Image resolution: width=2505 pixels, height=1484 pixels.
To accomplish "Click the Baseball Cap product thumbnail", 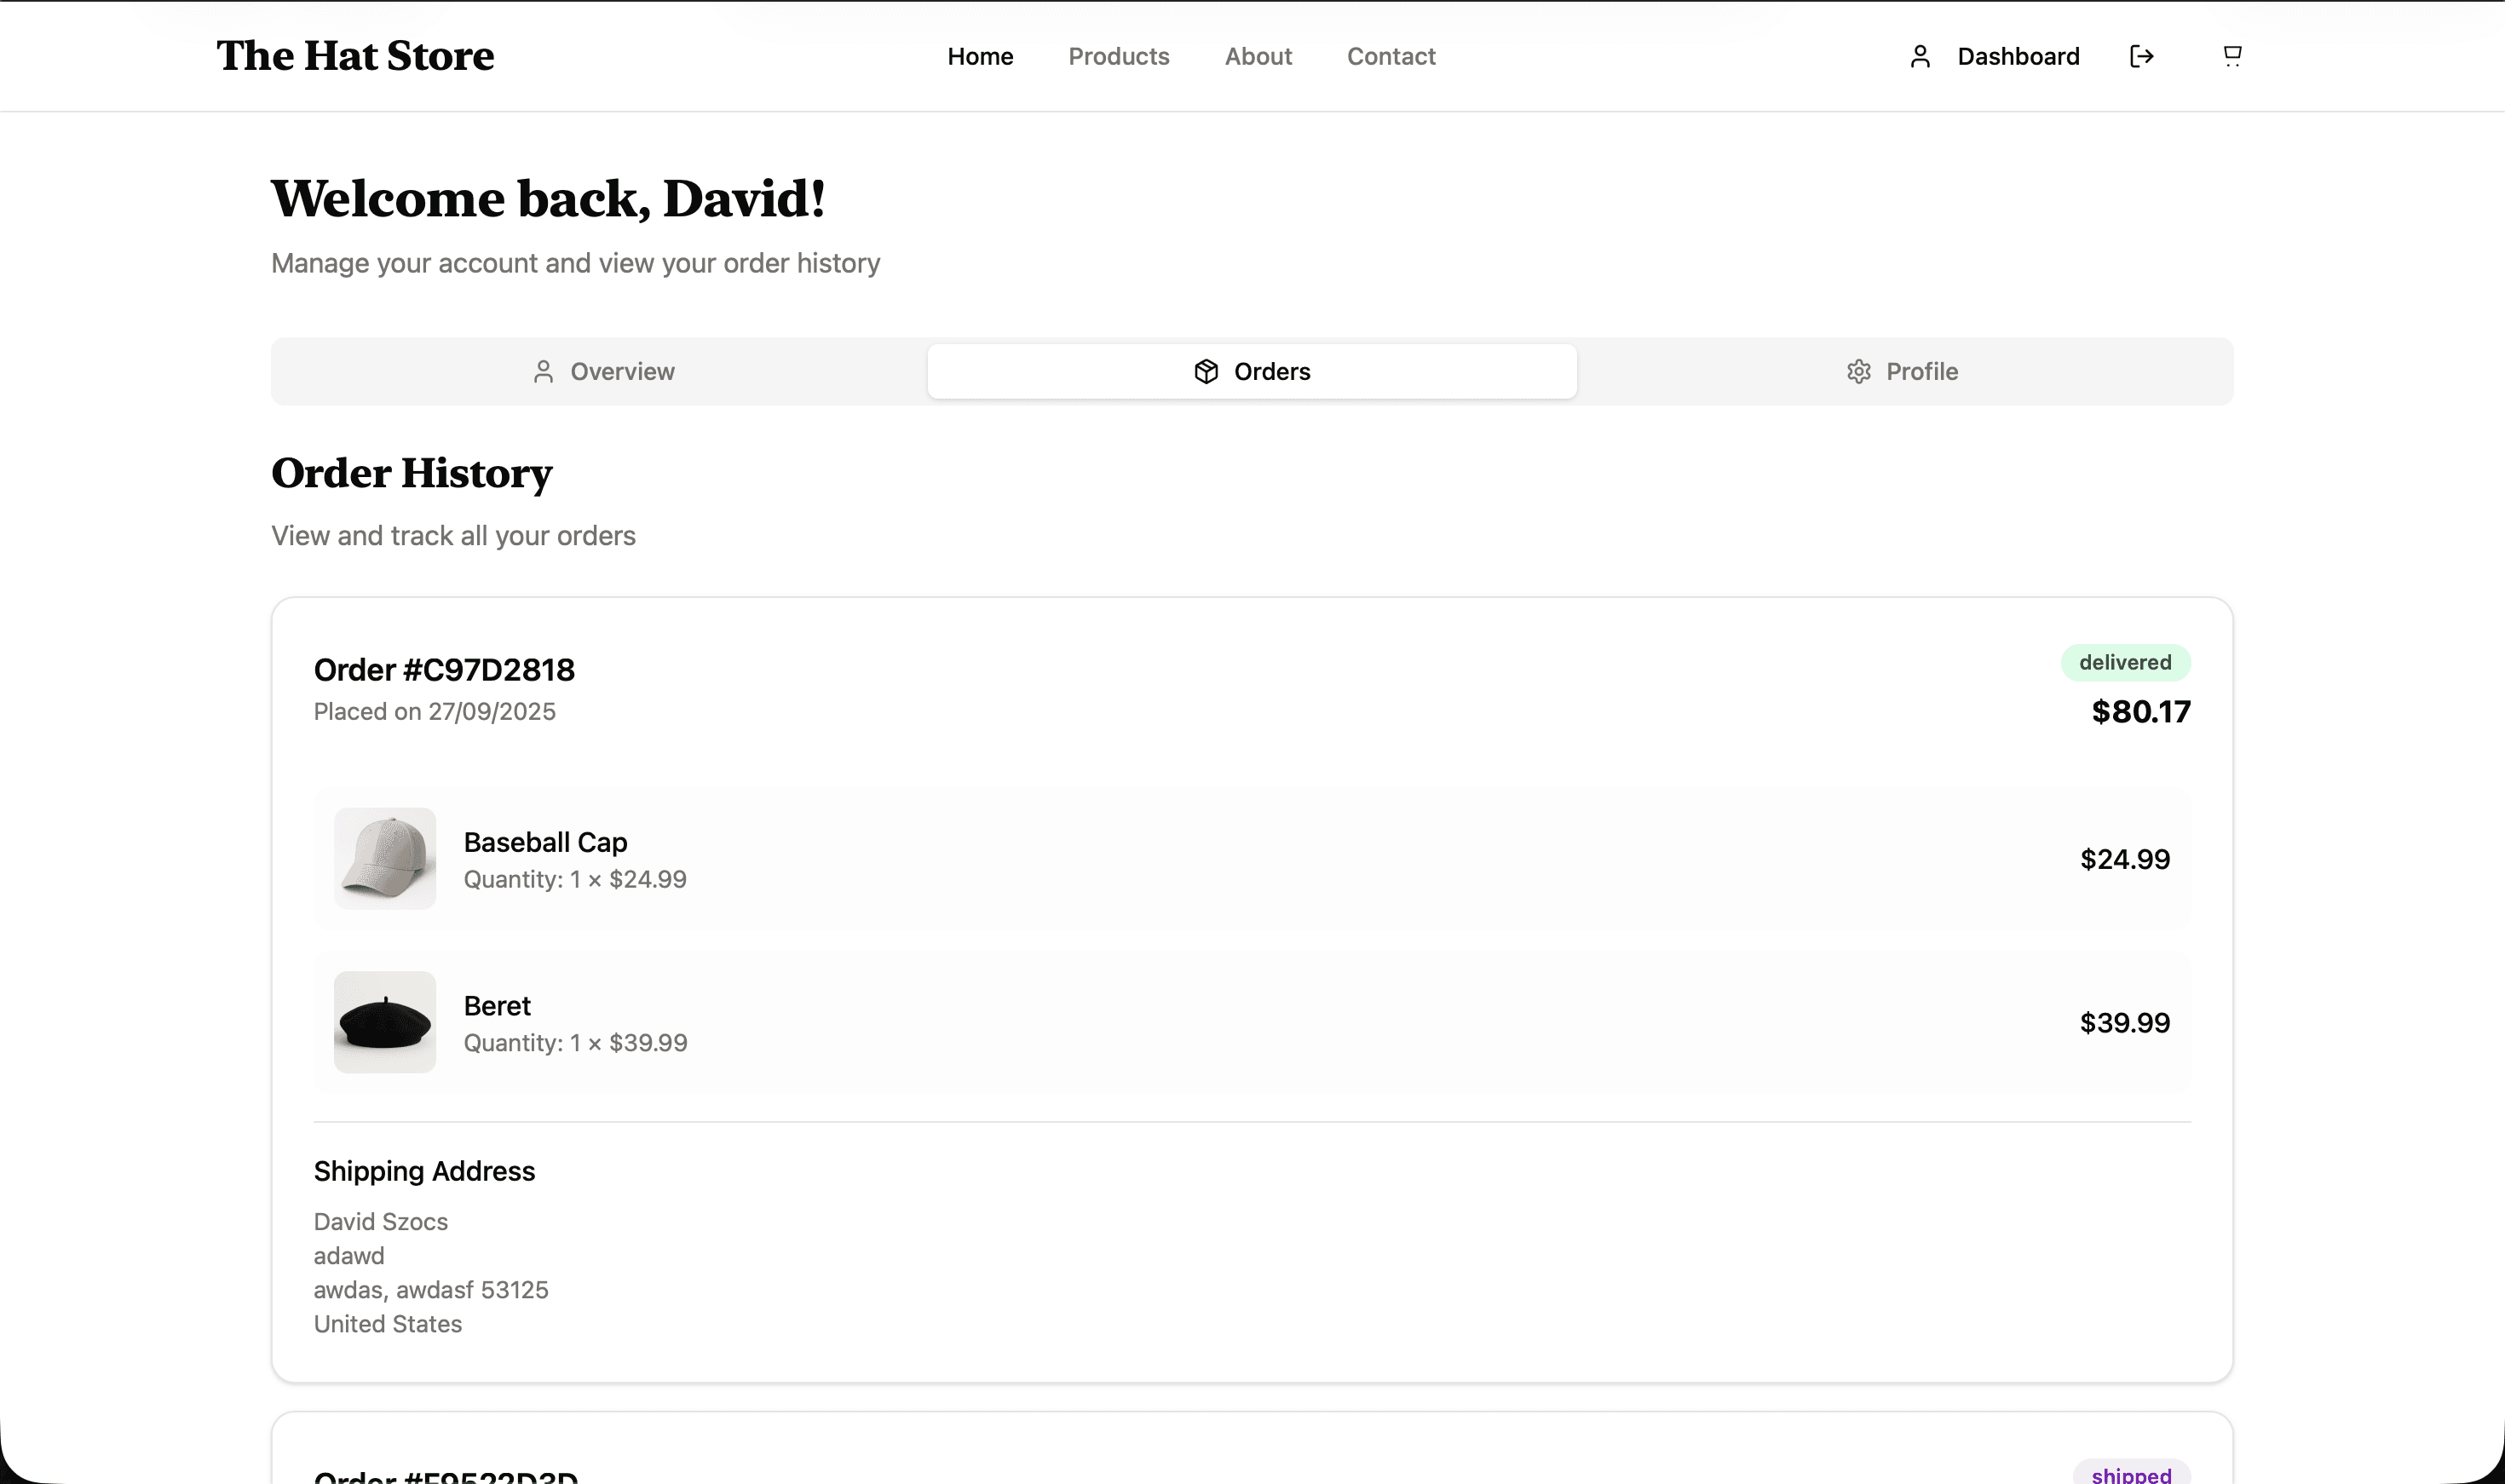I will [385, 858].
